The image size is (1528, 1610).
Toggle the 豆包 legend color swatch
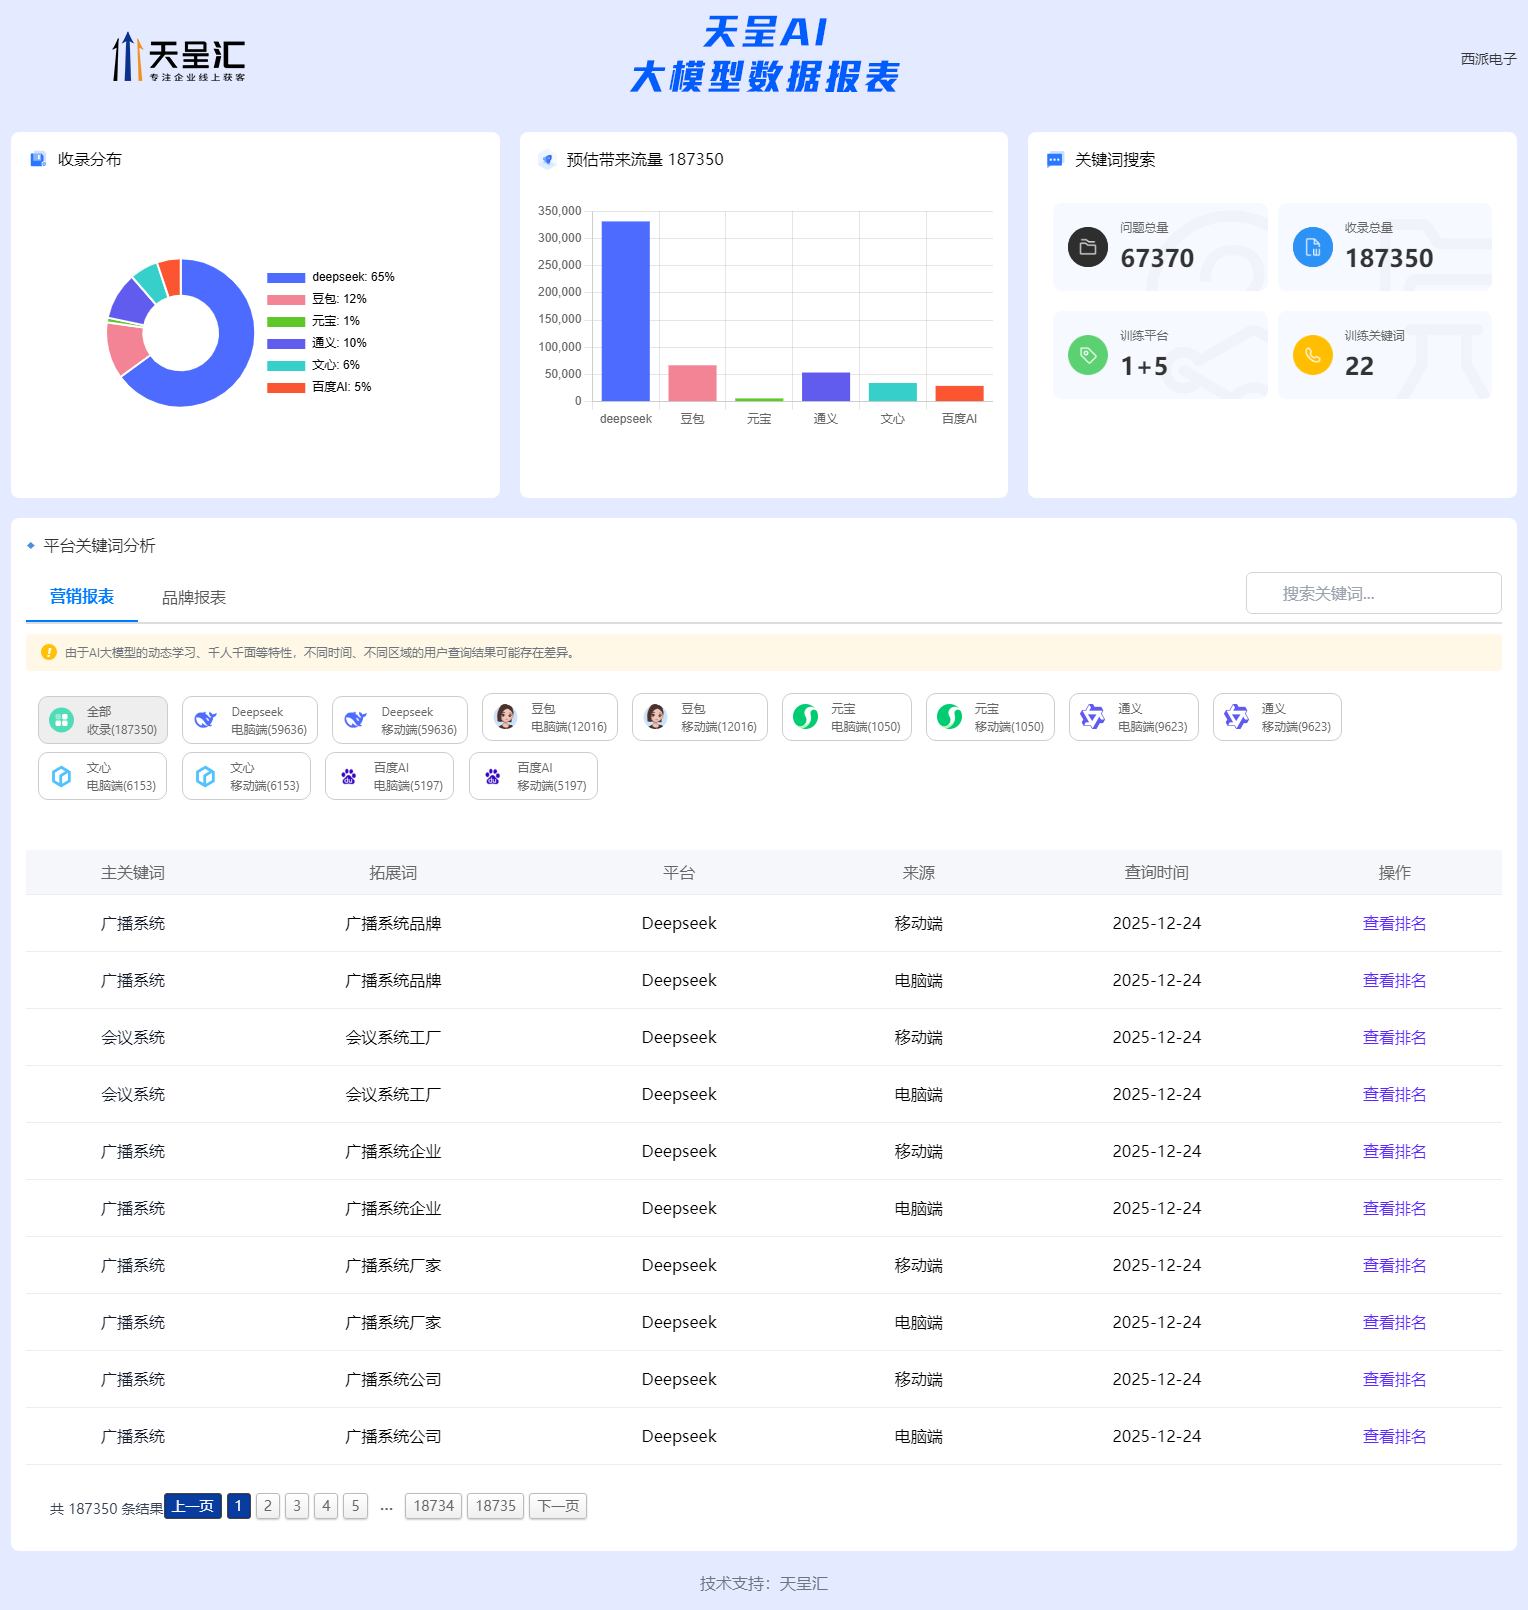click(286, 300)
